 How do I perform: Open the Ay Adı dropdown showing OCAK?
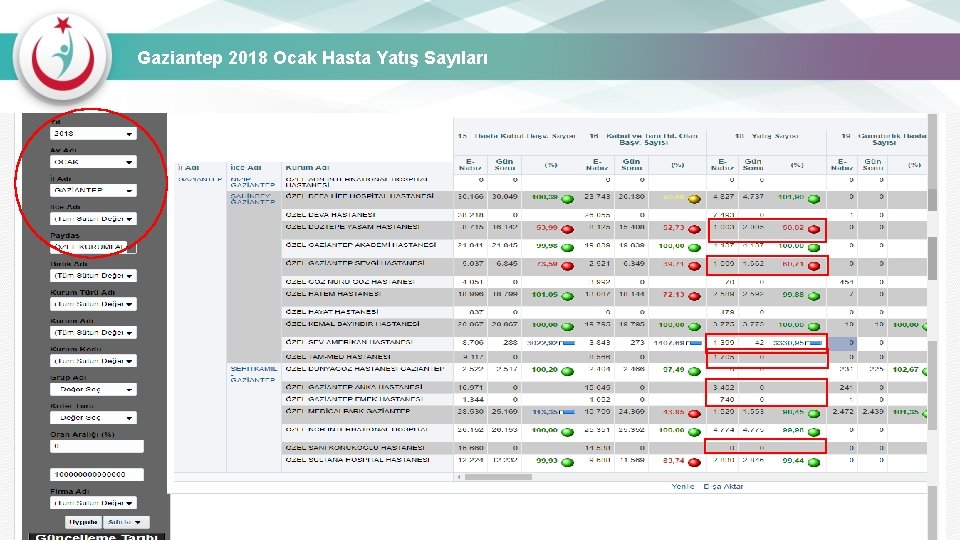point(93,162)
